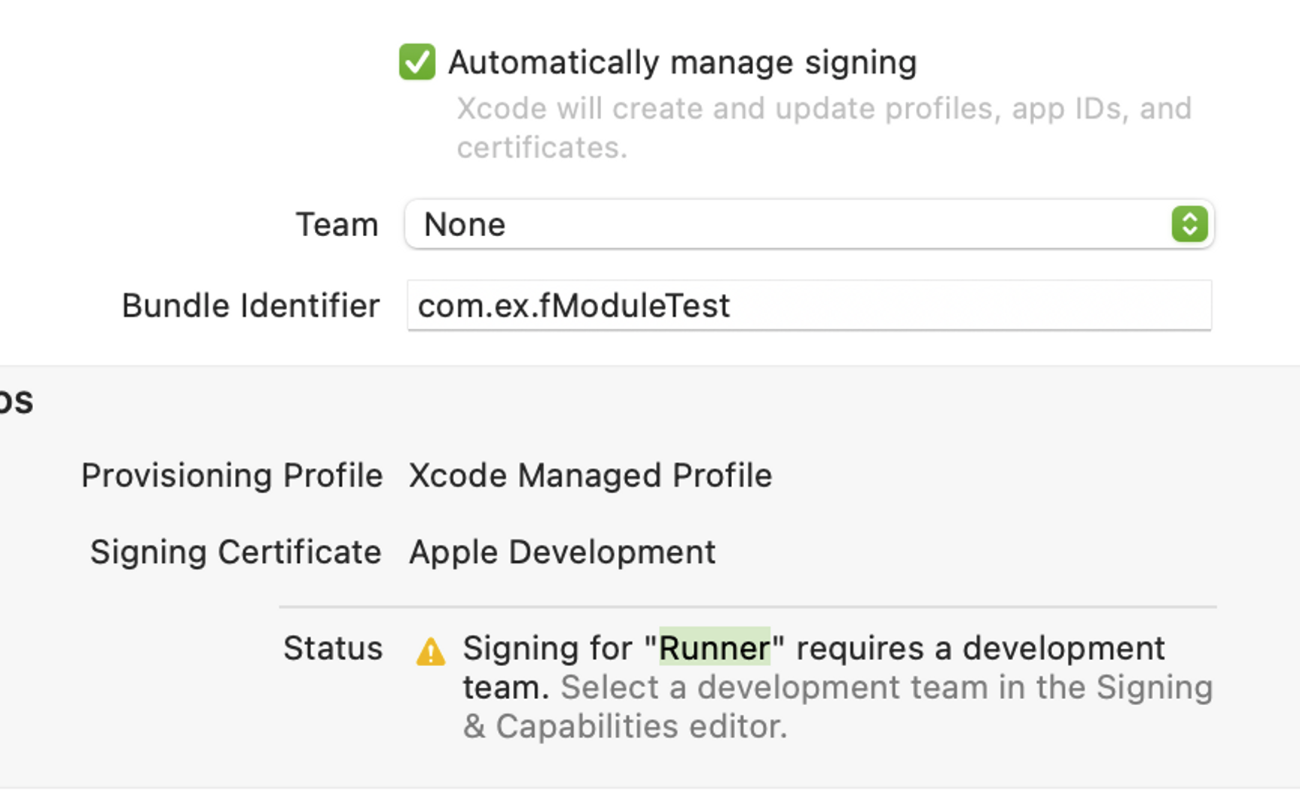
Task: Toggle the Automatically manage signing checkbox
Action: pos(417,62)
